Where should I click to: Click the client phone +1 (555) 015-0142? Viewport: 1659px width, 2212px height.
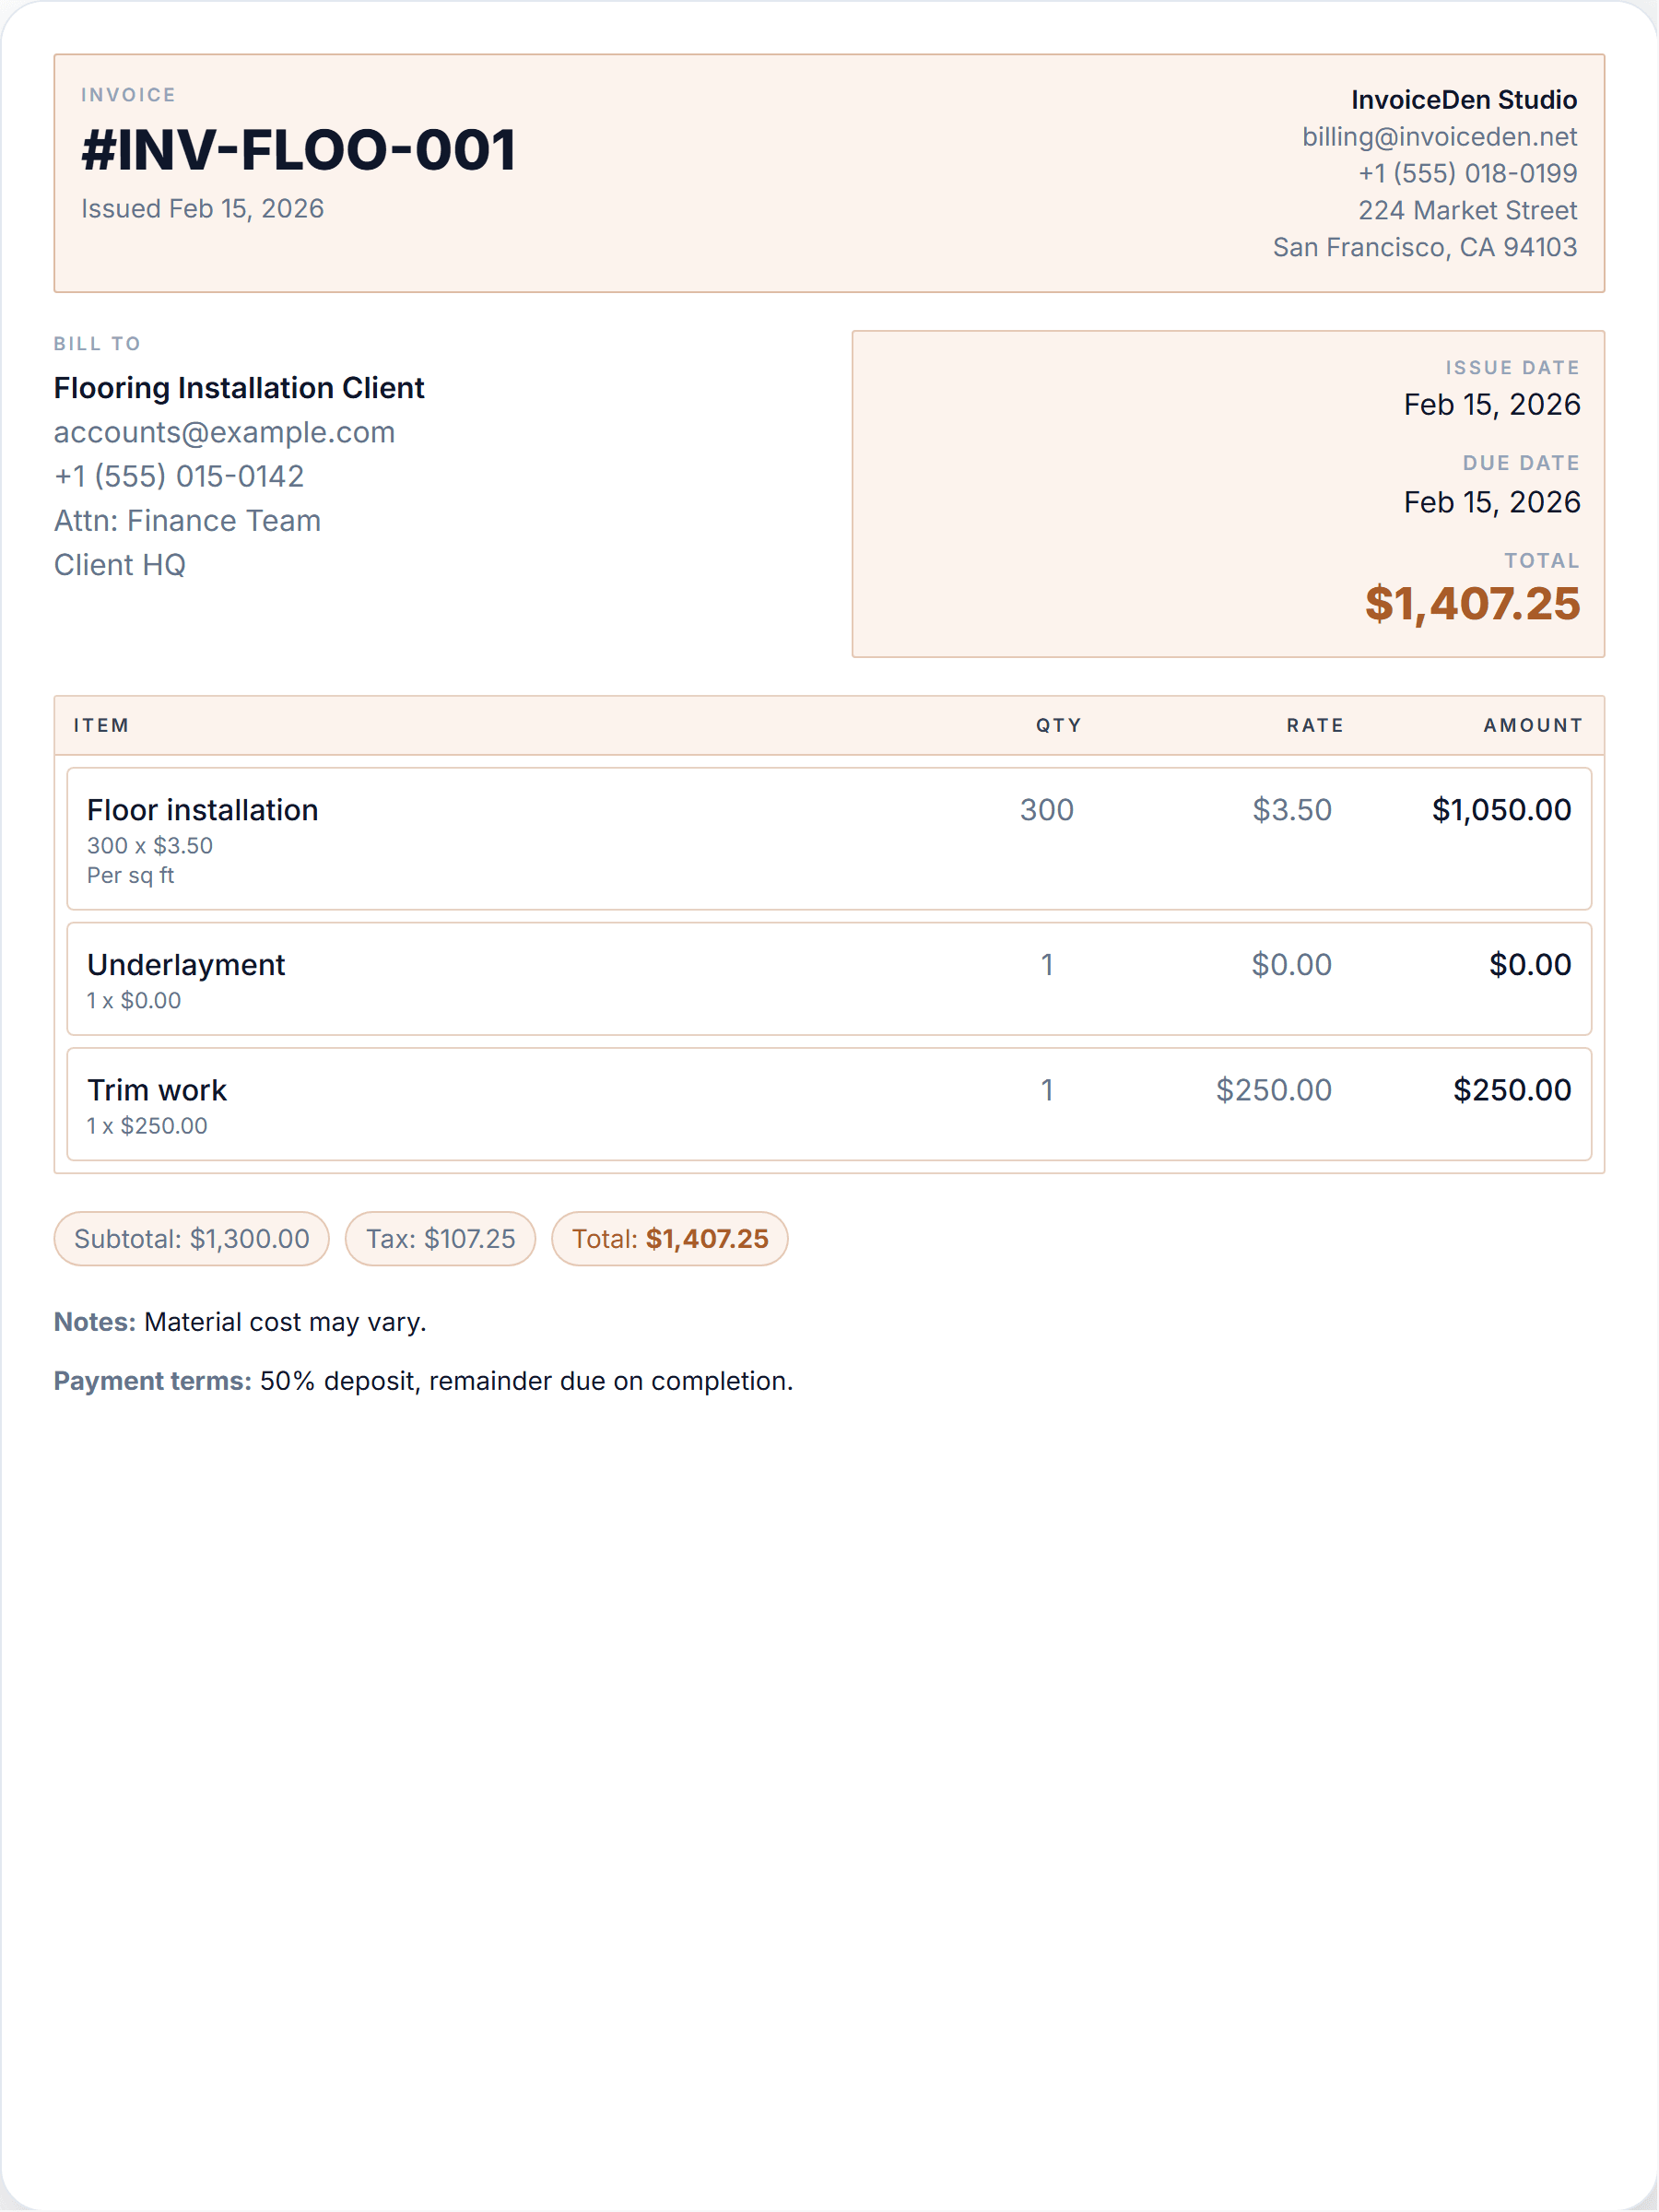coord(179,476)
